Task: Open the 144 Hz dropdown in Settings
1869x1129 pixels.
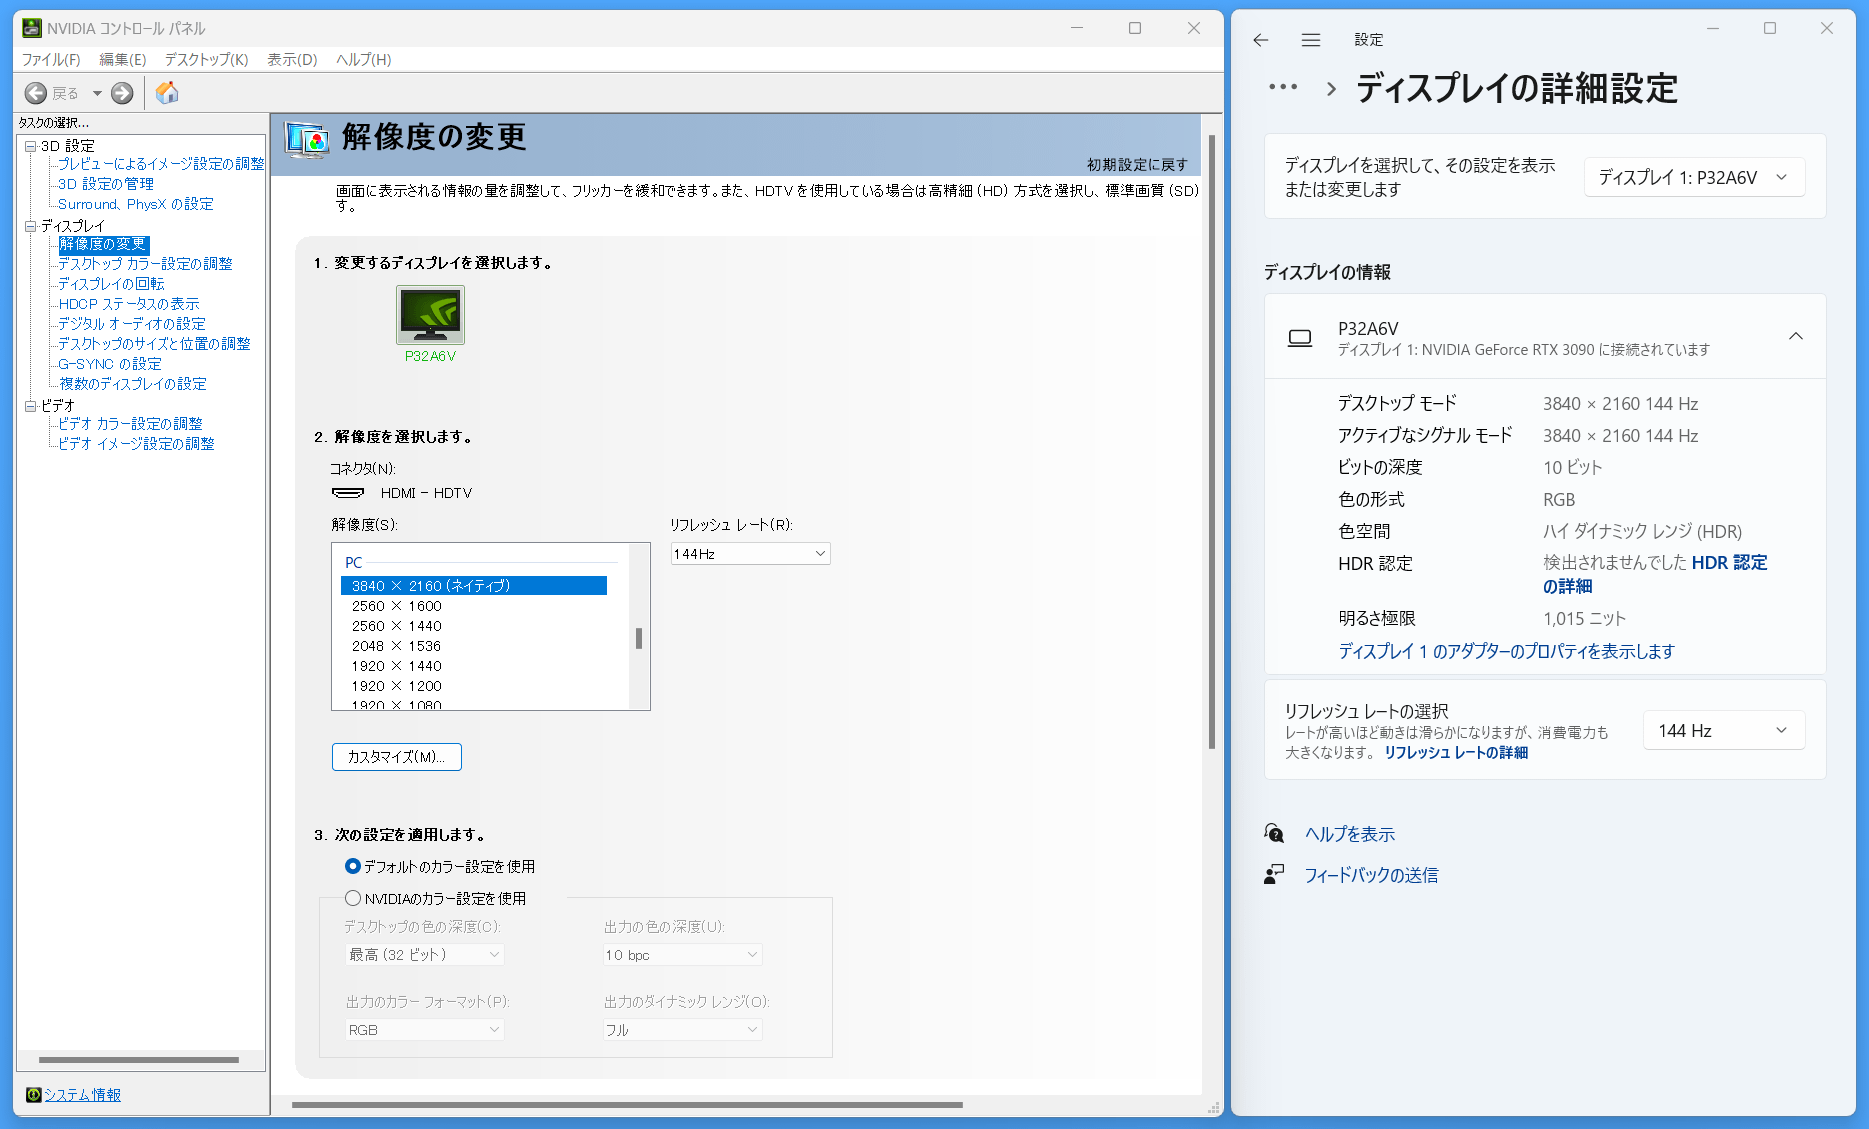Action: [1724, 730]
